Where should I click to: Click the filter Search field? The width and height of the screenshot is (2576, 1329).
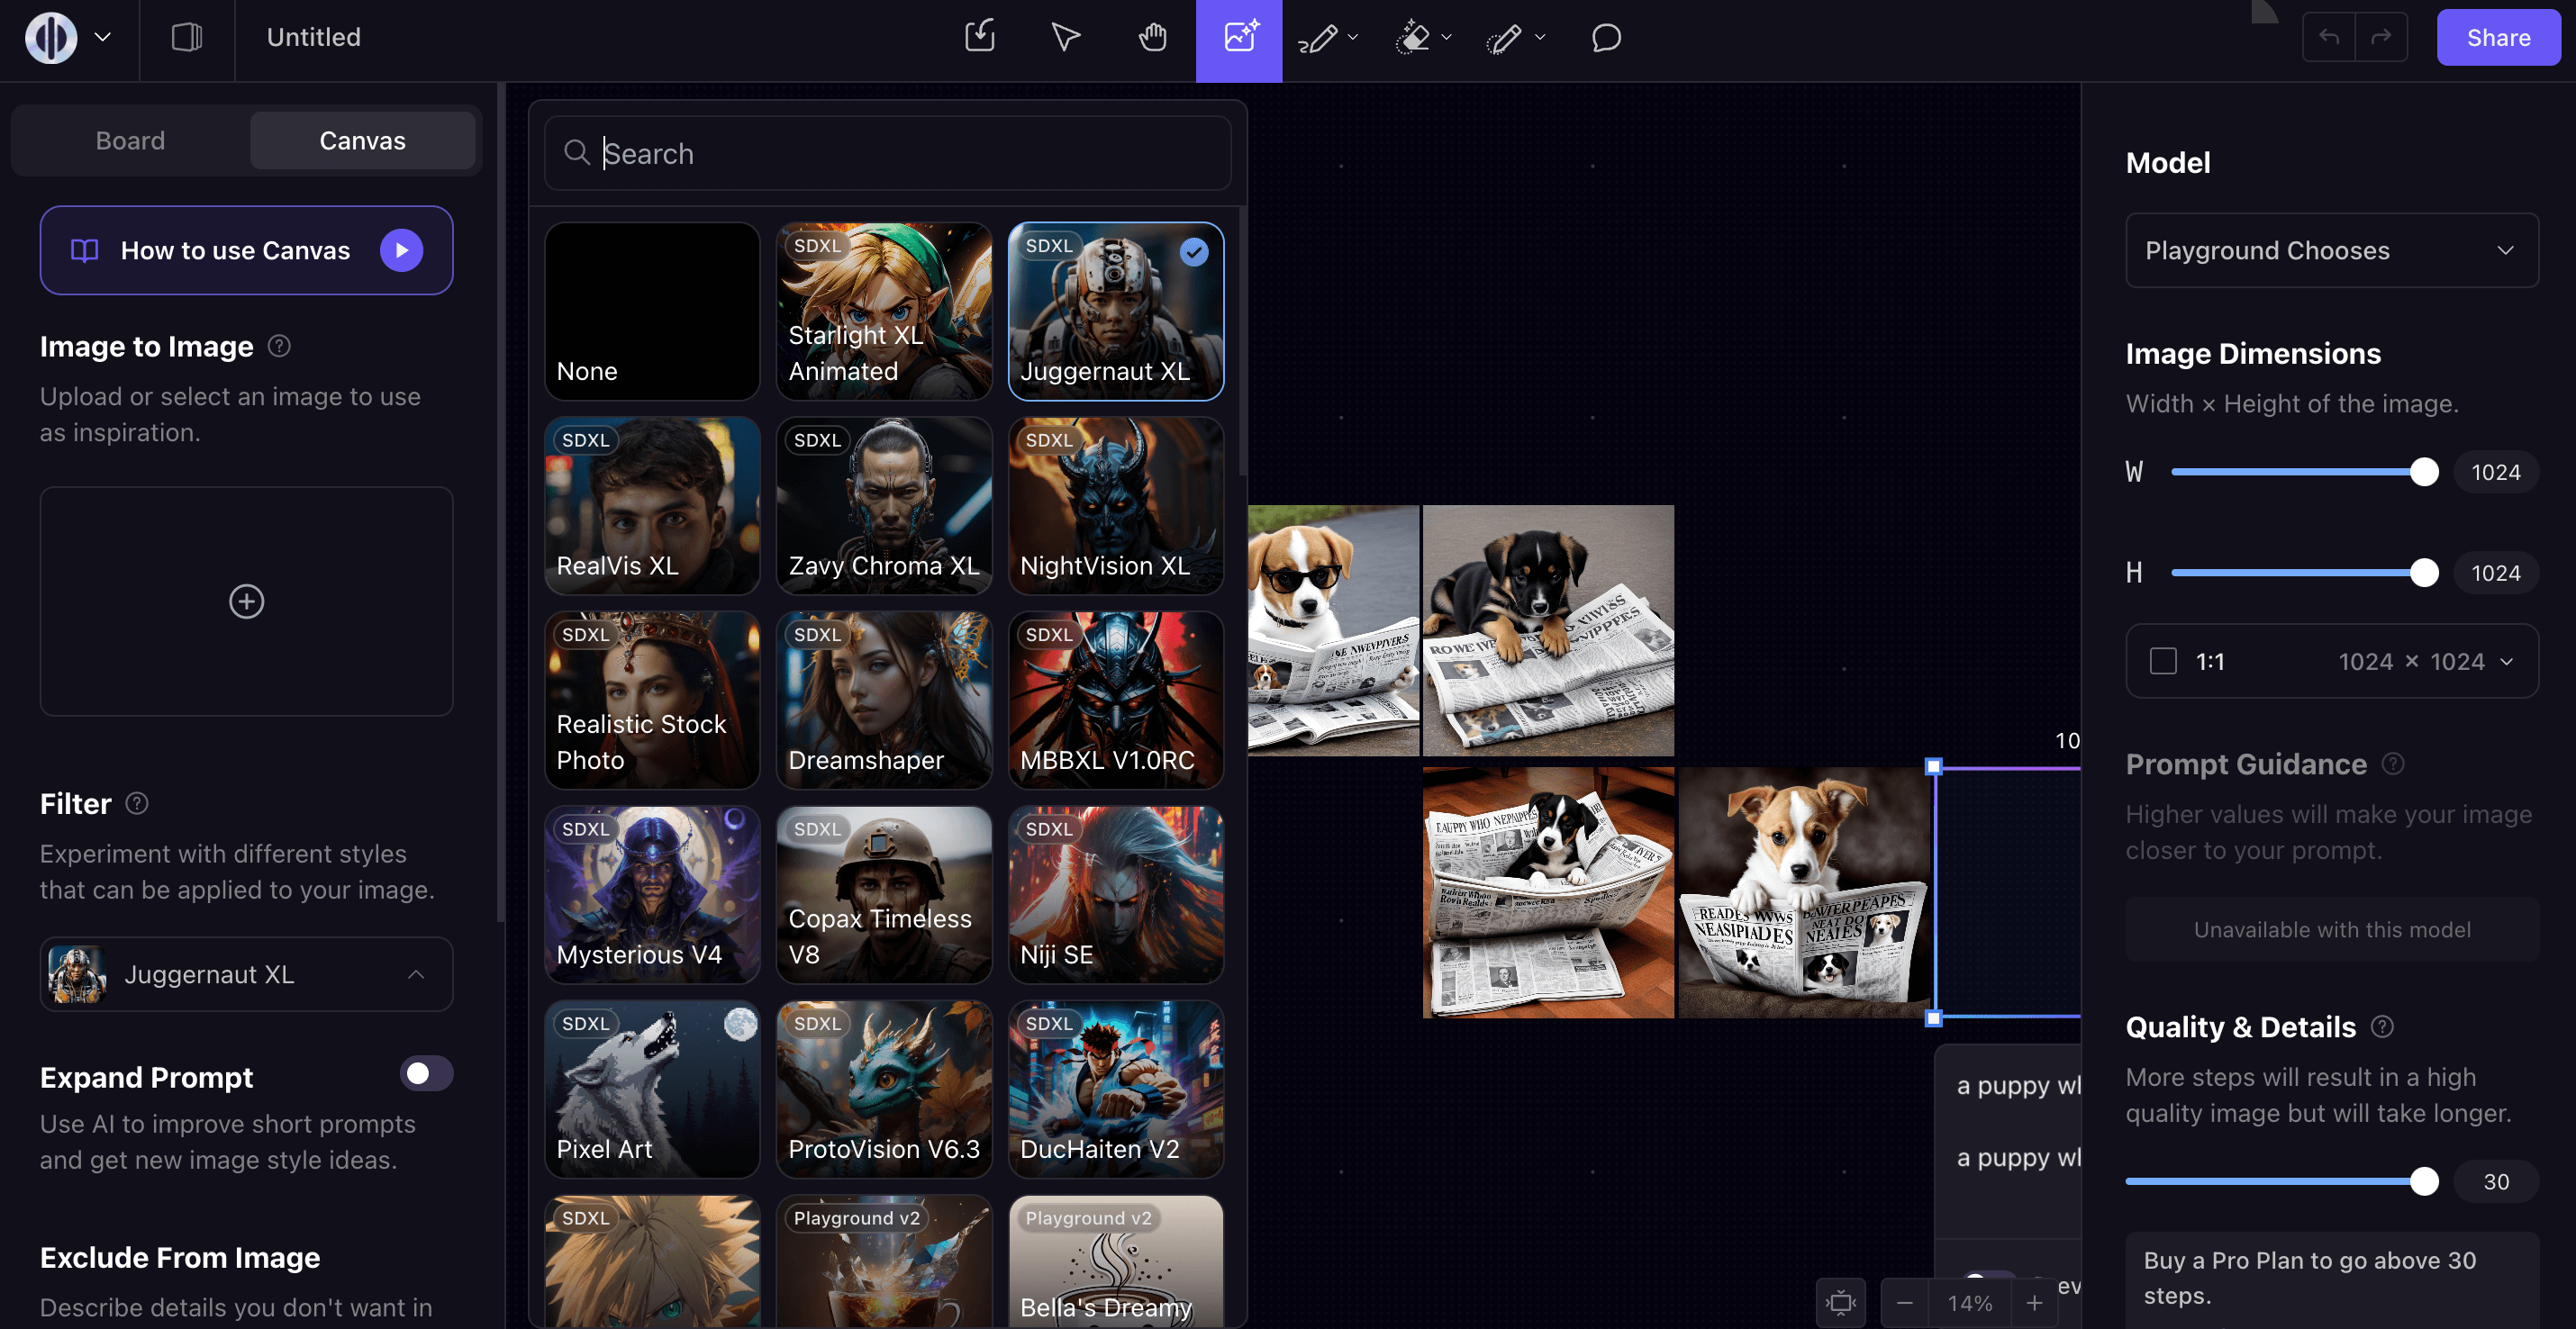click(x=888, y=153)
